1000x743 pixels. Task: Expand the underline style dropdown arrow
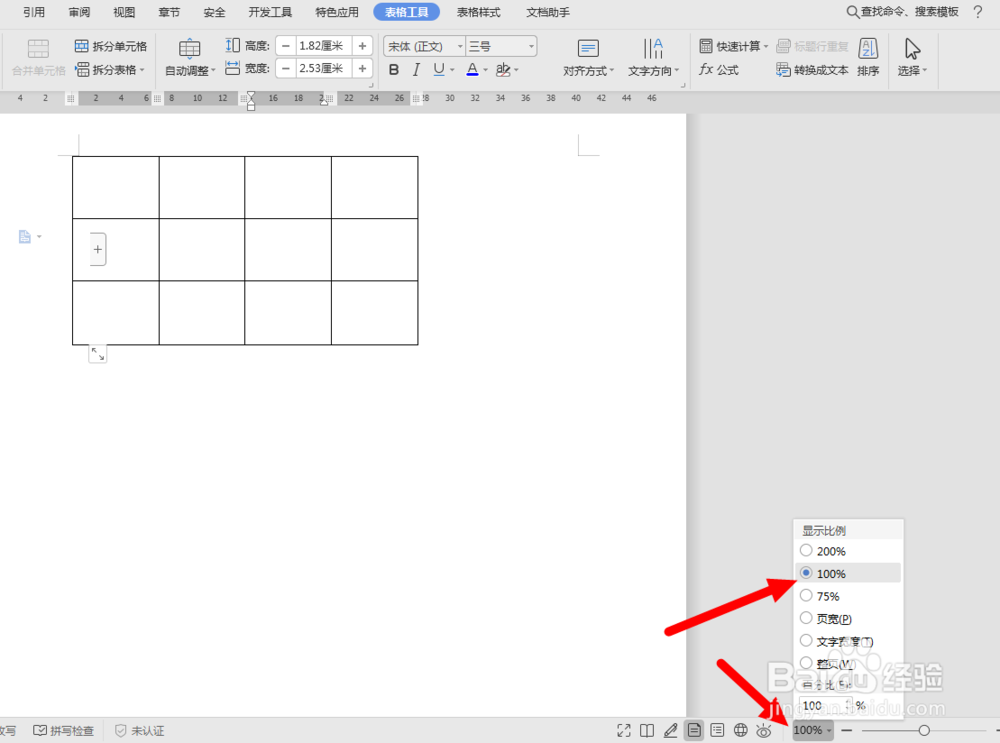coord(452,70)
